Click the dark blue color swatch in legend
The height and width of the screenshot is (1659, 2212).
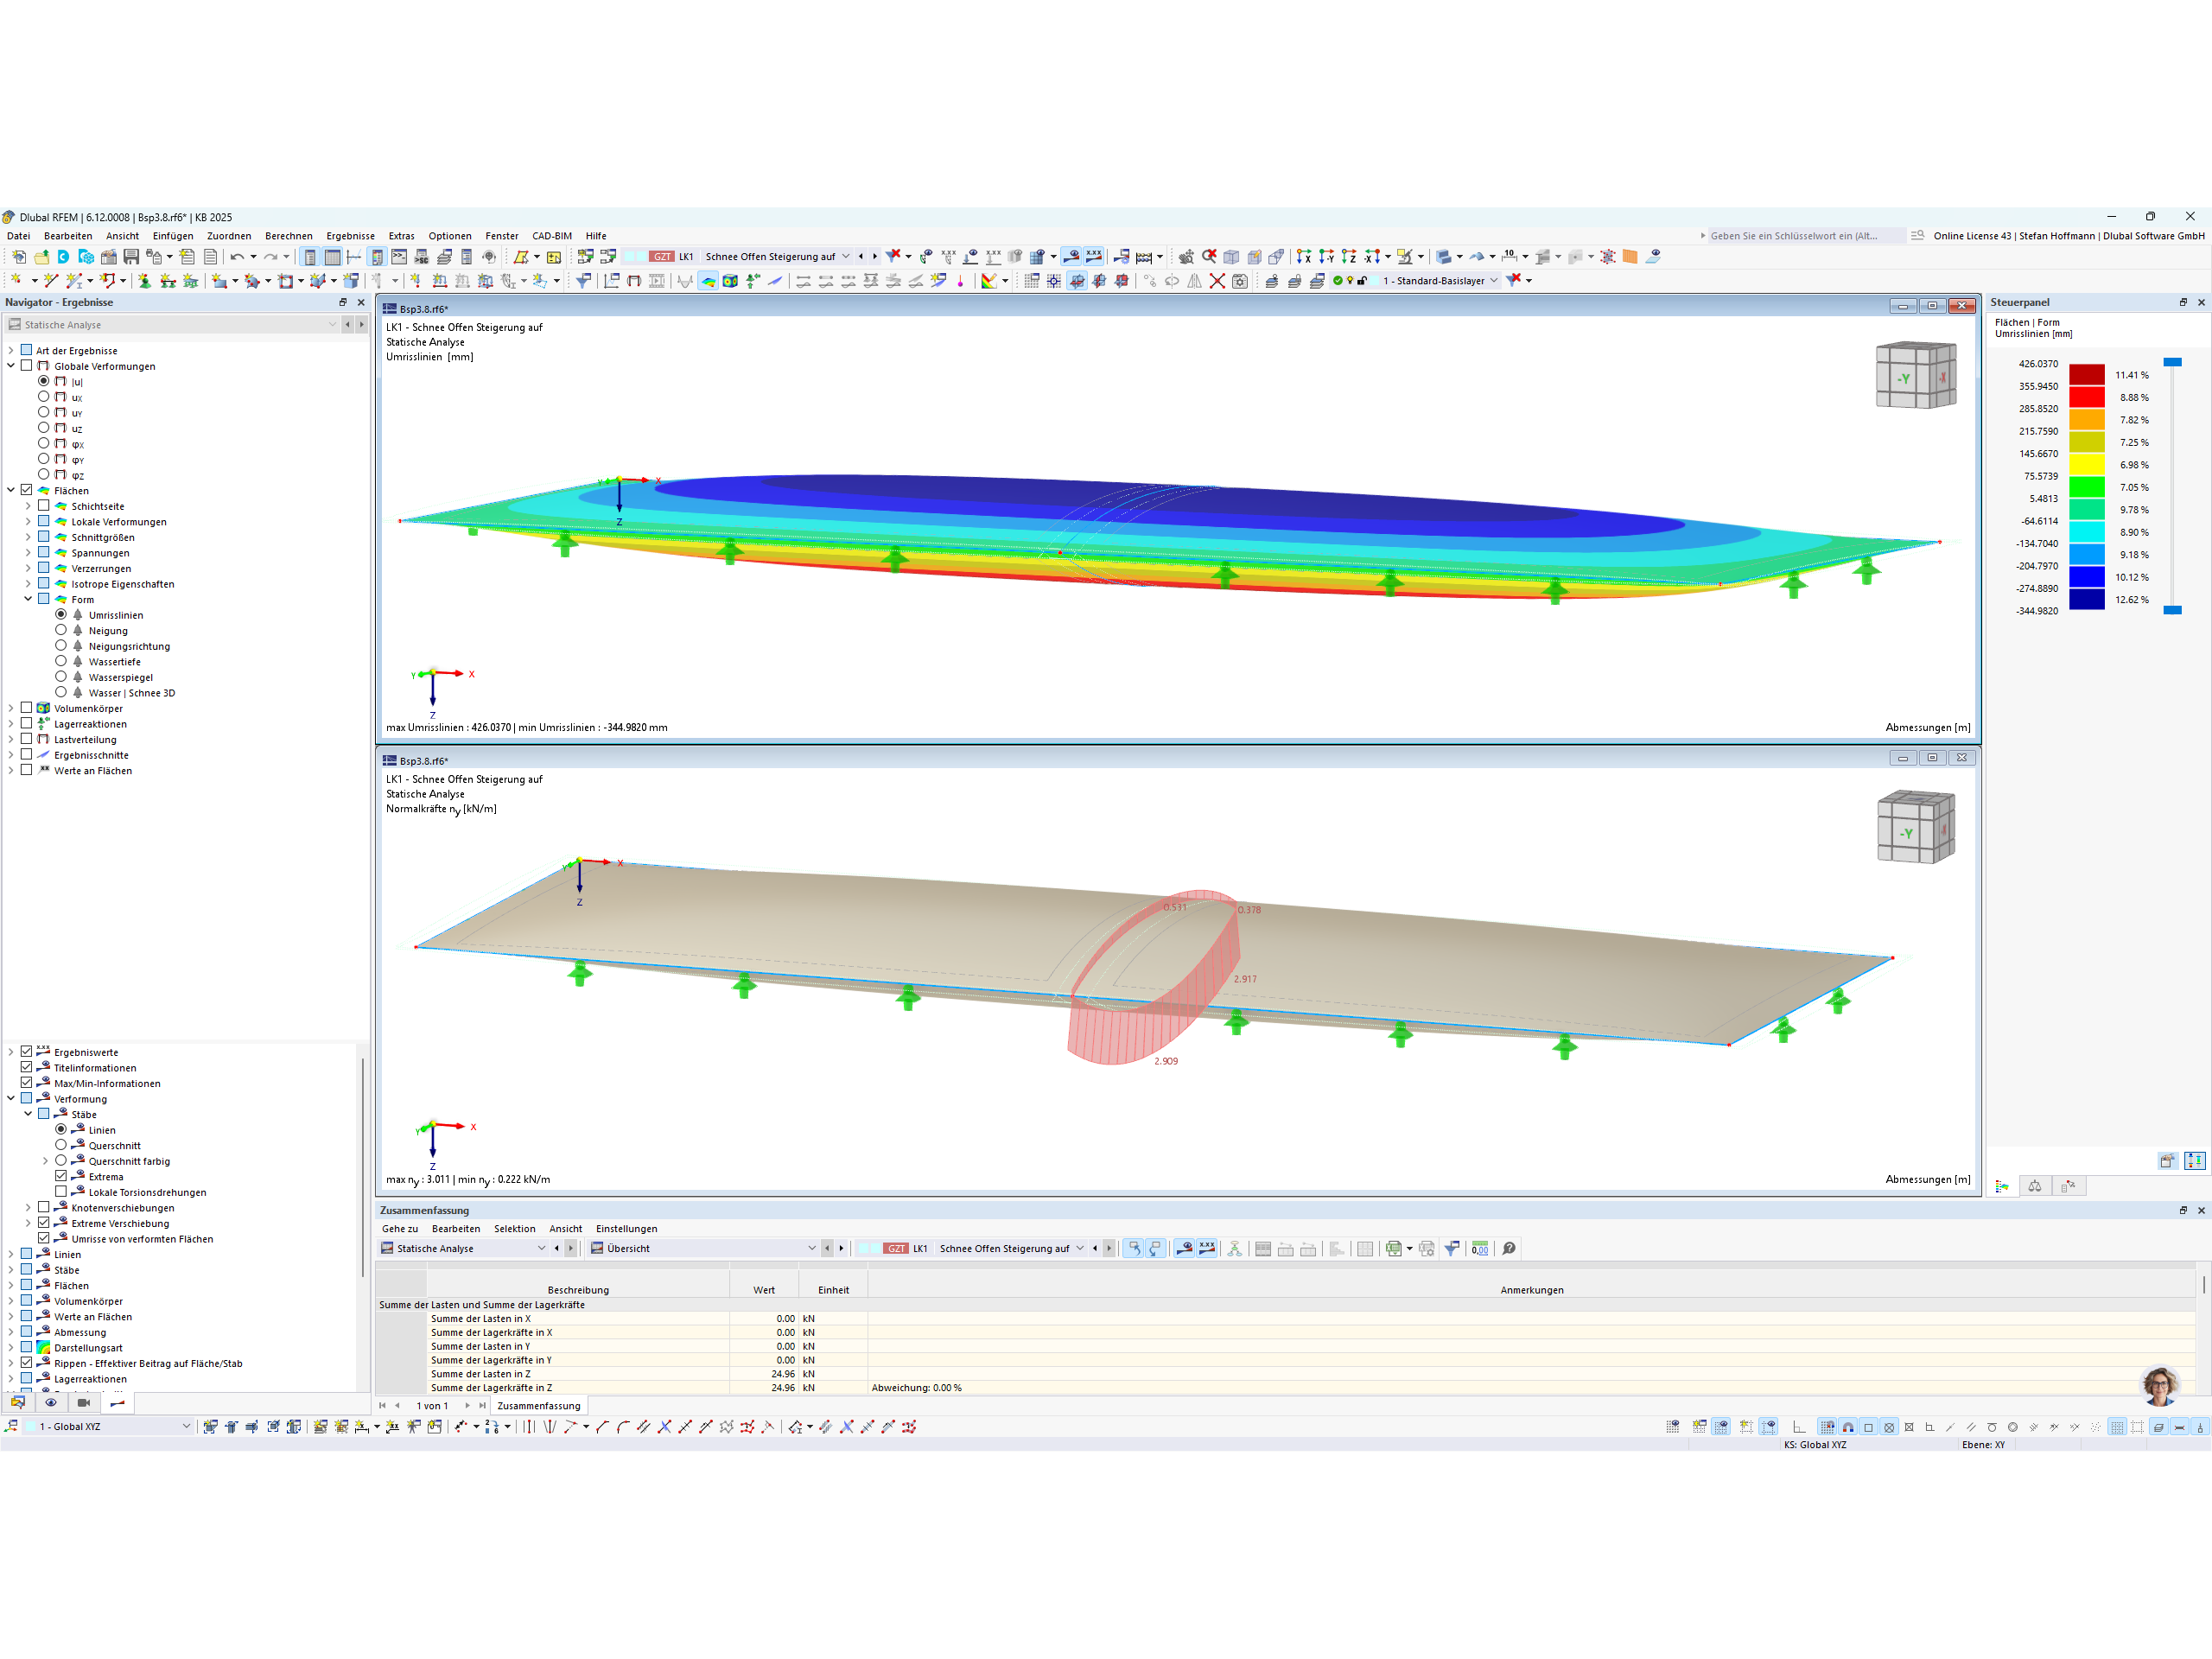(x=2086, y=599)
